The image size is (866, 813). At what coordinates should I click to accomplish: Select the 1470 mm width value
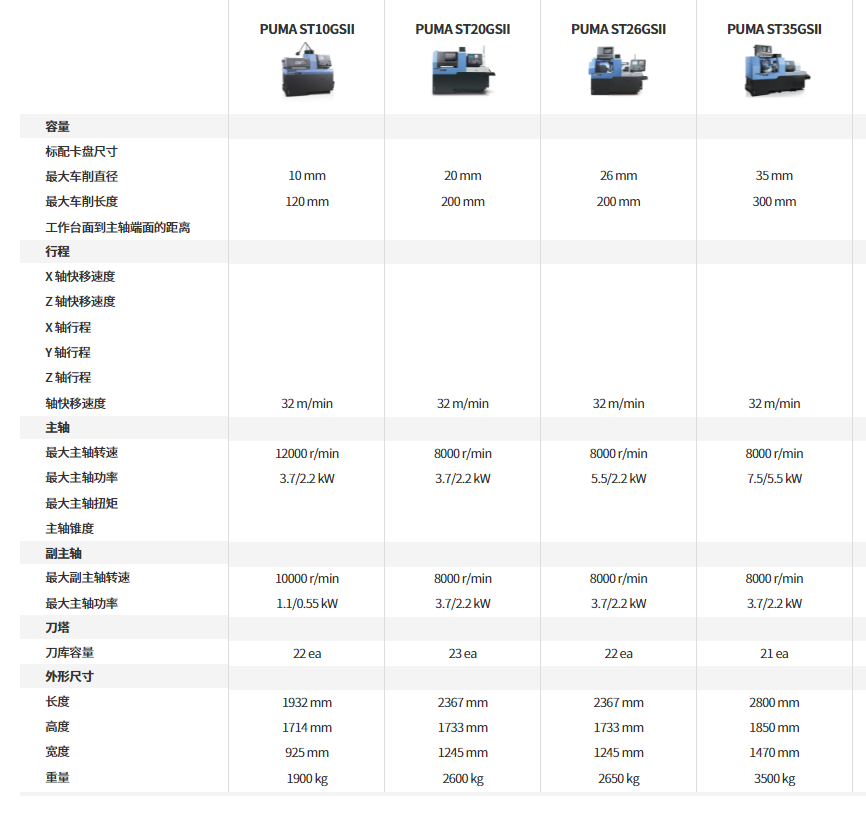click(x=774, y=752)
